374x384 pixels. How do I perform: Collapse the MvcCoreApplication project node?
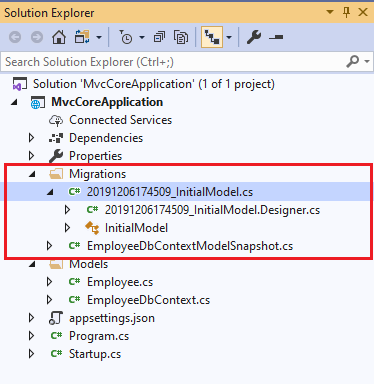[14, 102]
